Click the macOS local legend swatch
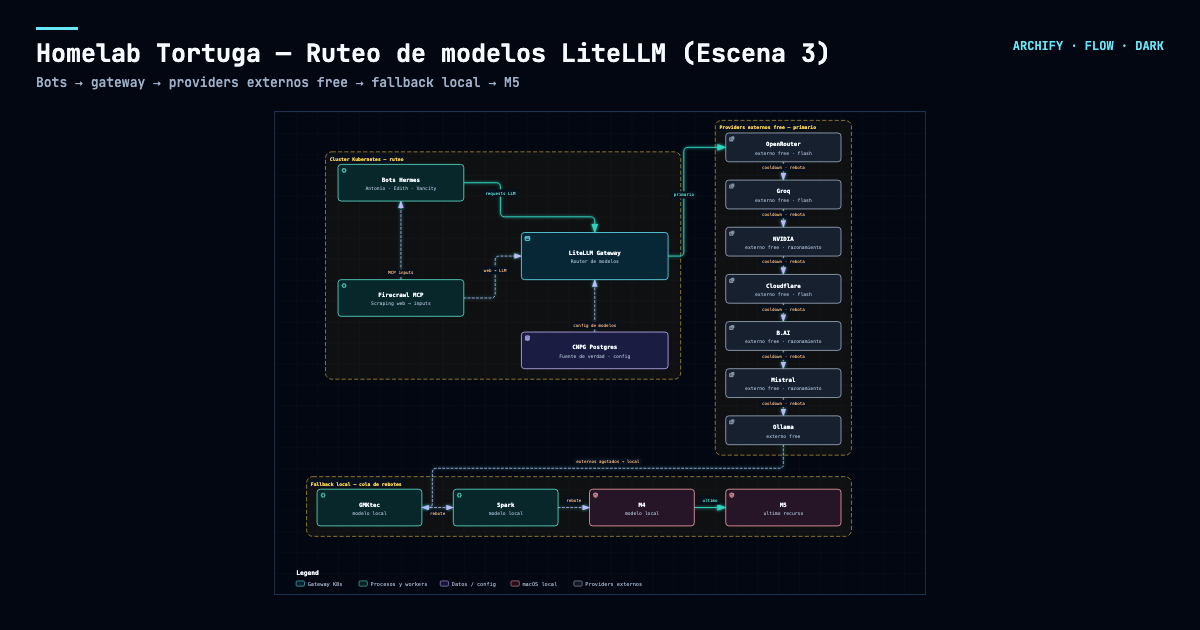This screenshot has width=1200, height=630. coord(514,583)
